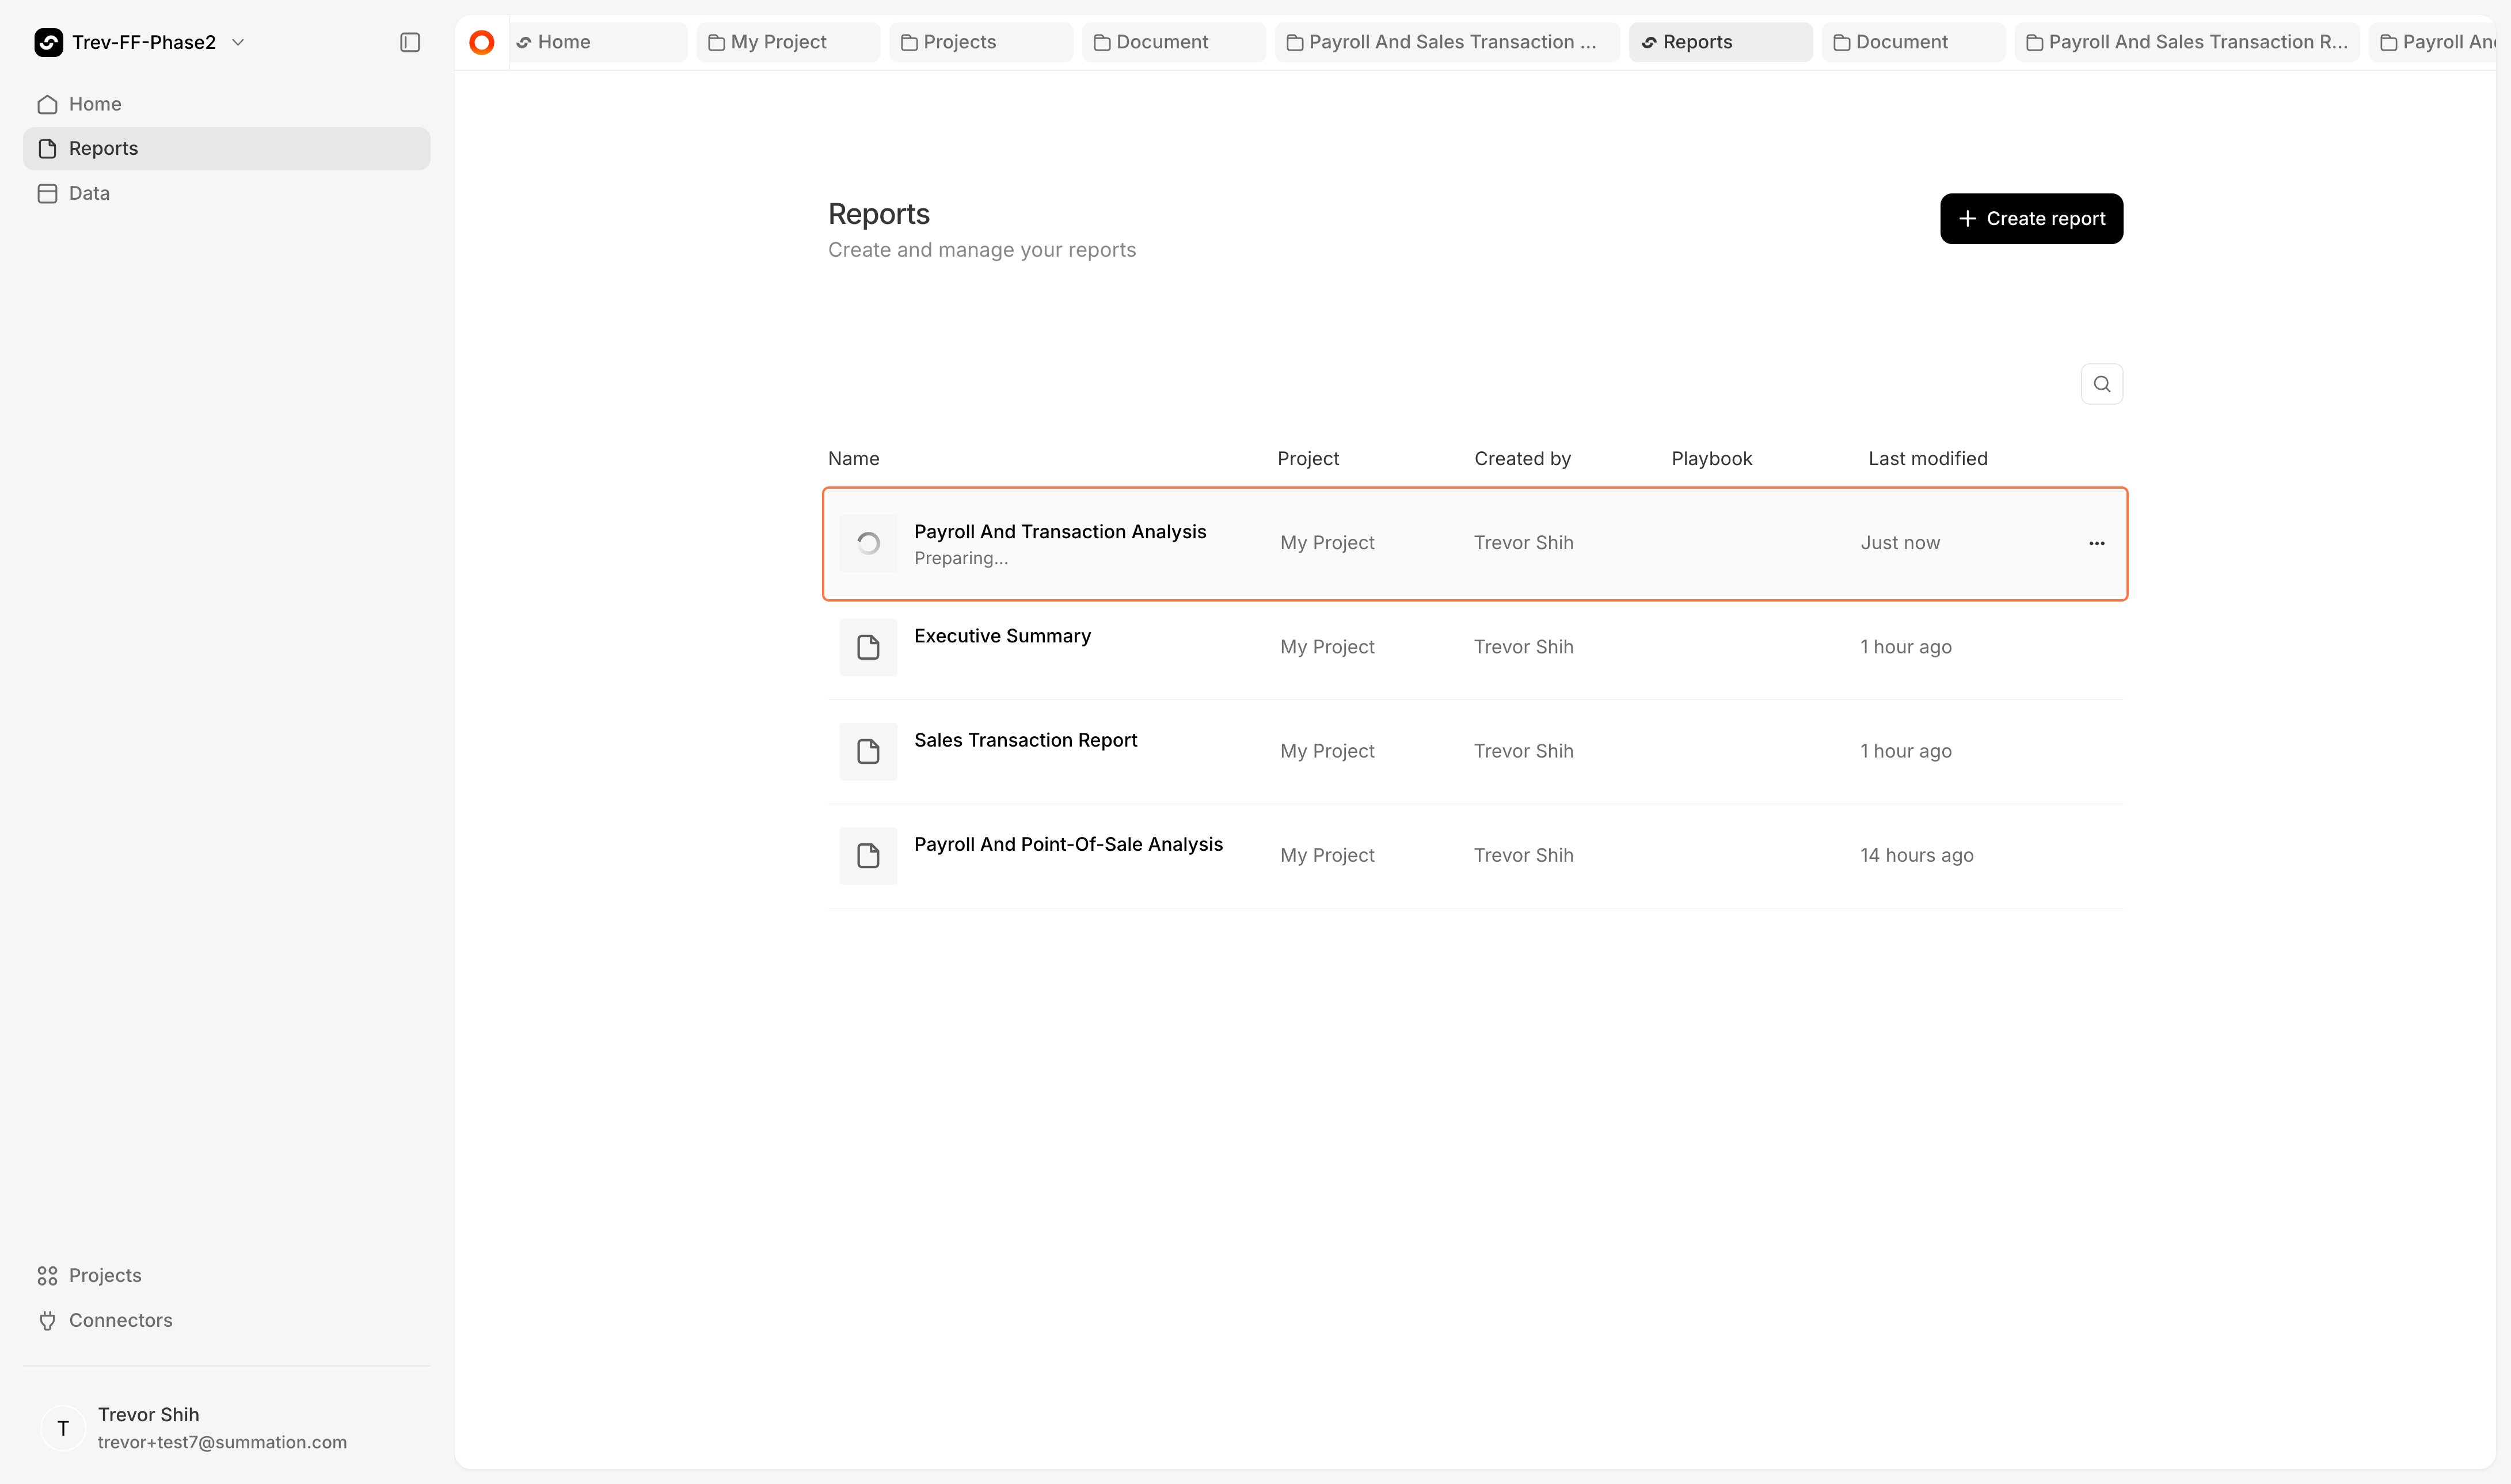
Task: Click the Payroll And Point-Of-Sale Analysis document icon
Action: point(868,855)
